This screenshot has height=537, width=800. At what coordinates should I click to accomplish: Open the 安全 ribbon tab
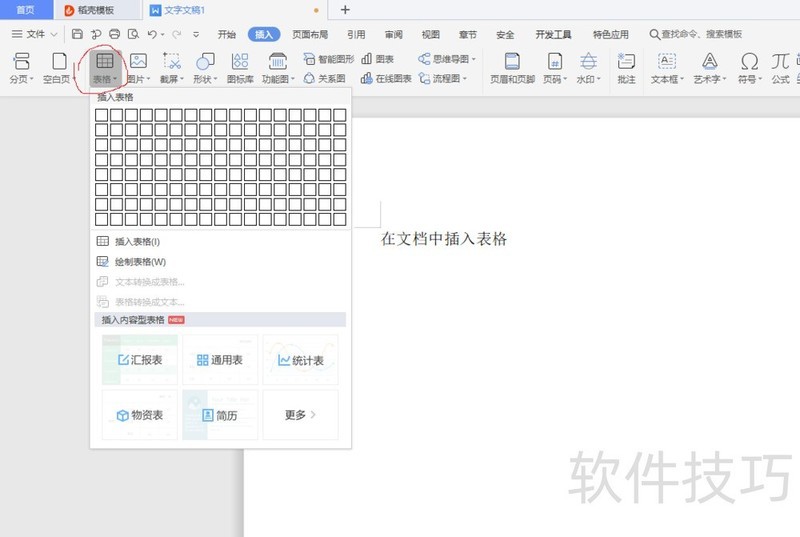[x=505, y=34]
